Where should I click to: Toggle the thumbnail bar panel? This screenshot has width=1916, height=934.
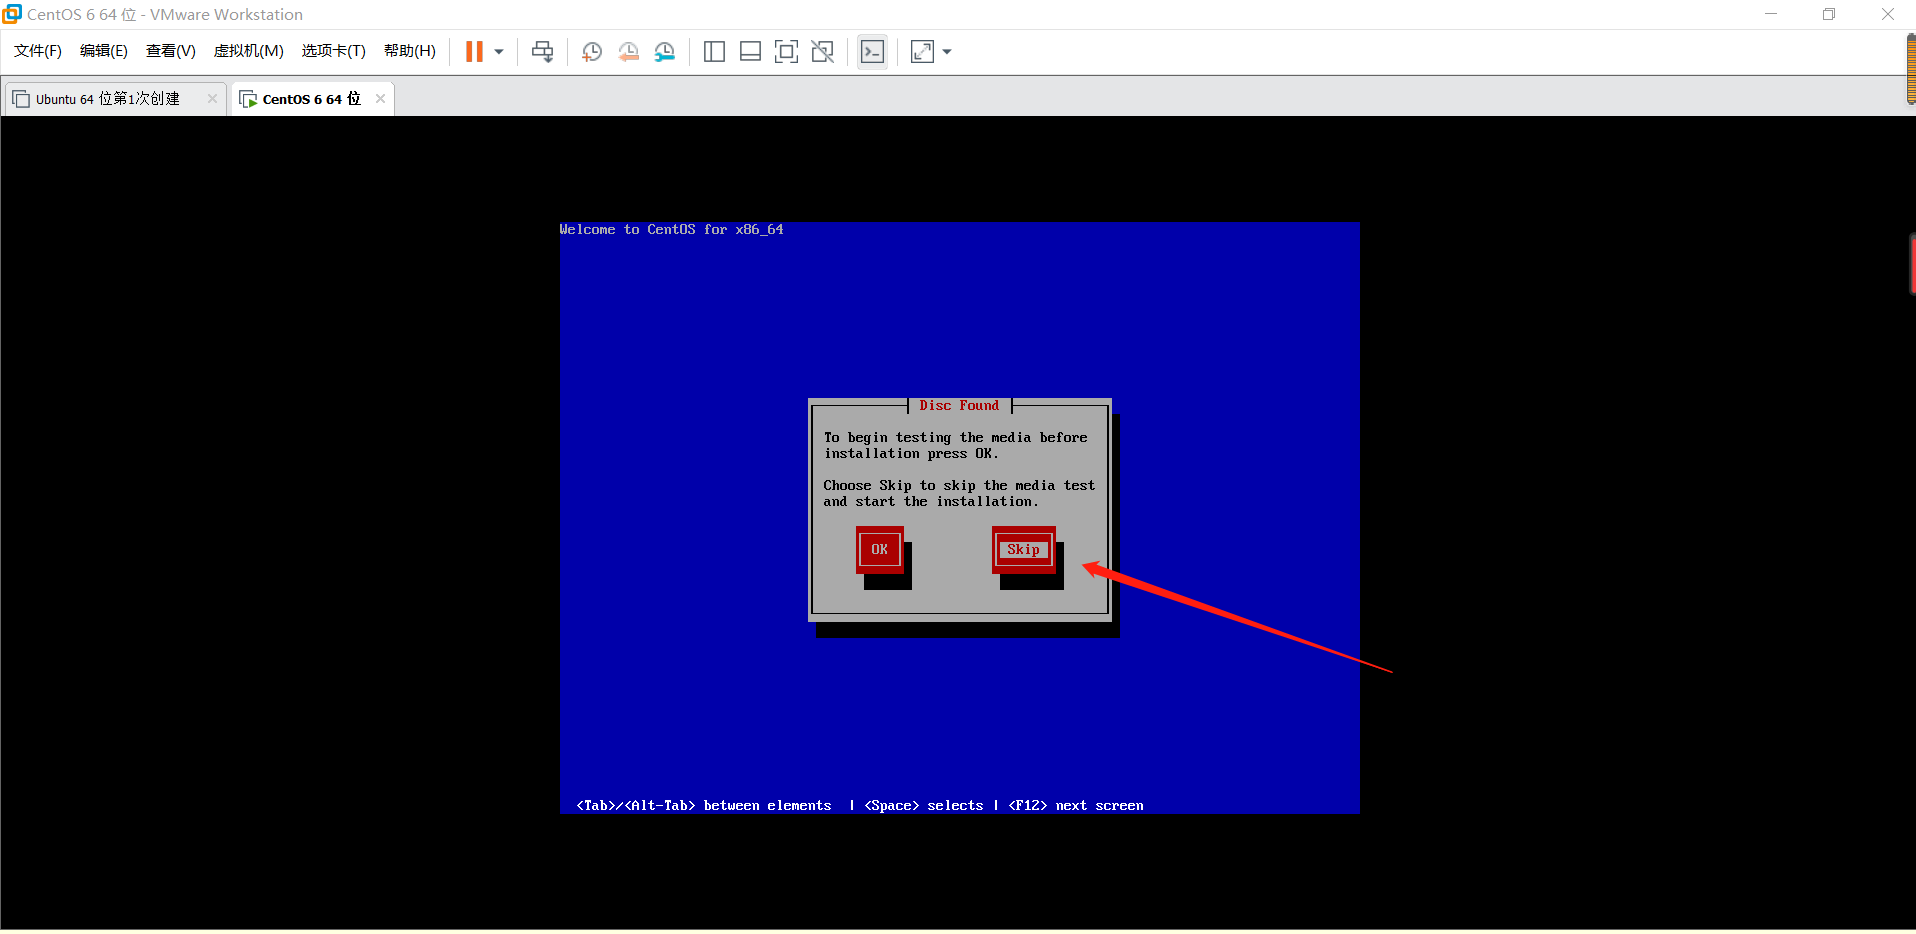(750, 52)
